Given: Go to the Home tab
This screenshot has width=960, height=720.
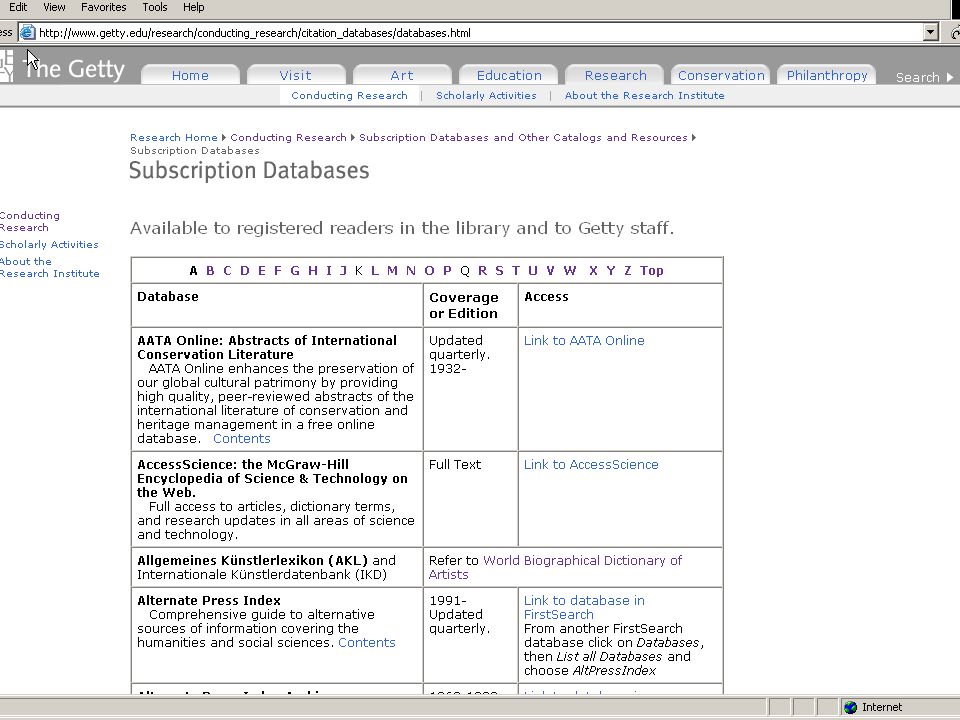Looking at the screenshot, I should [190, 75].
